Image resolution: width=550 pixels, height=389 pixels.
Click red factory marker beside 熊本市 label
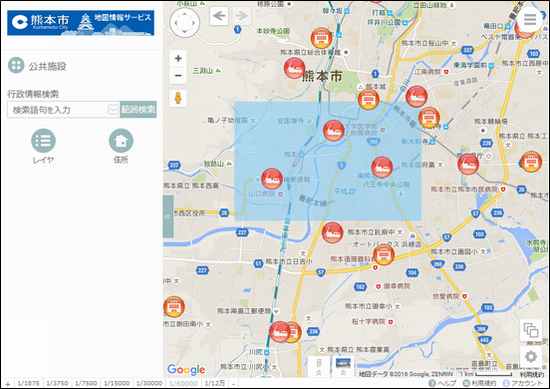(x=294, y=68)
